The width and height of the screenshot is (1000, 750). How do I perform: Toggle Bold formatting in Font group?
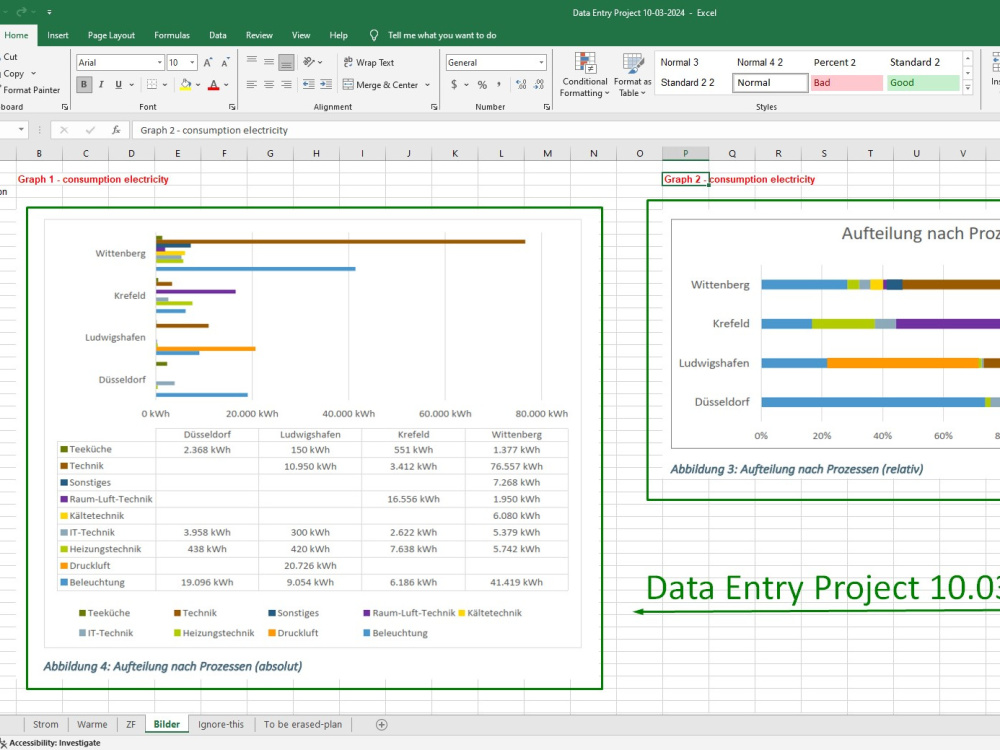tap(84, 84)
